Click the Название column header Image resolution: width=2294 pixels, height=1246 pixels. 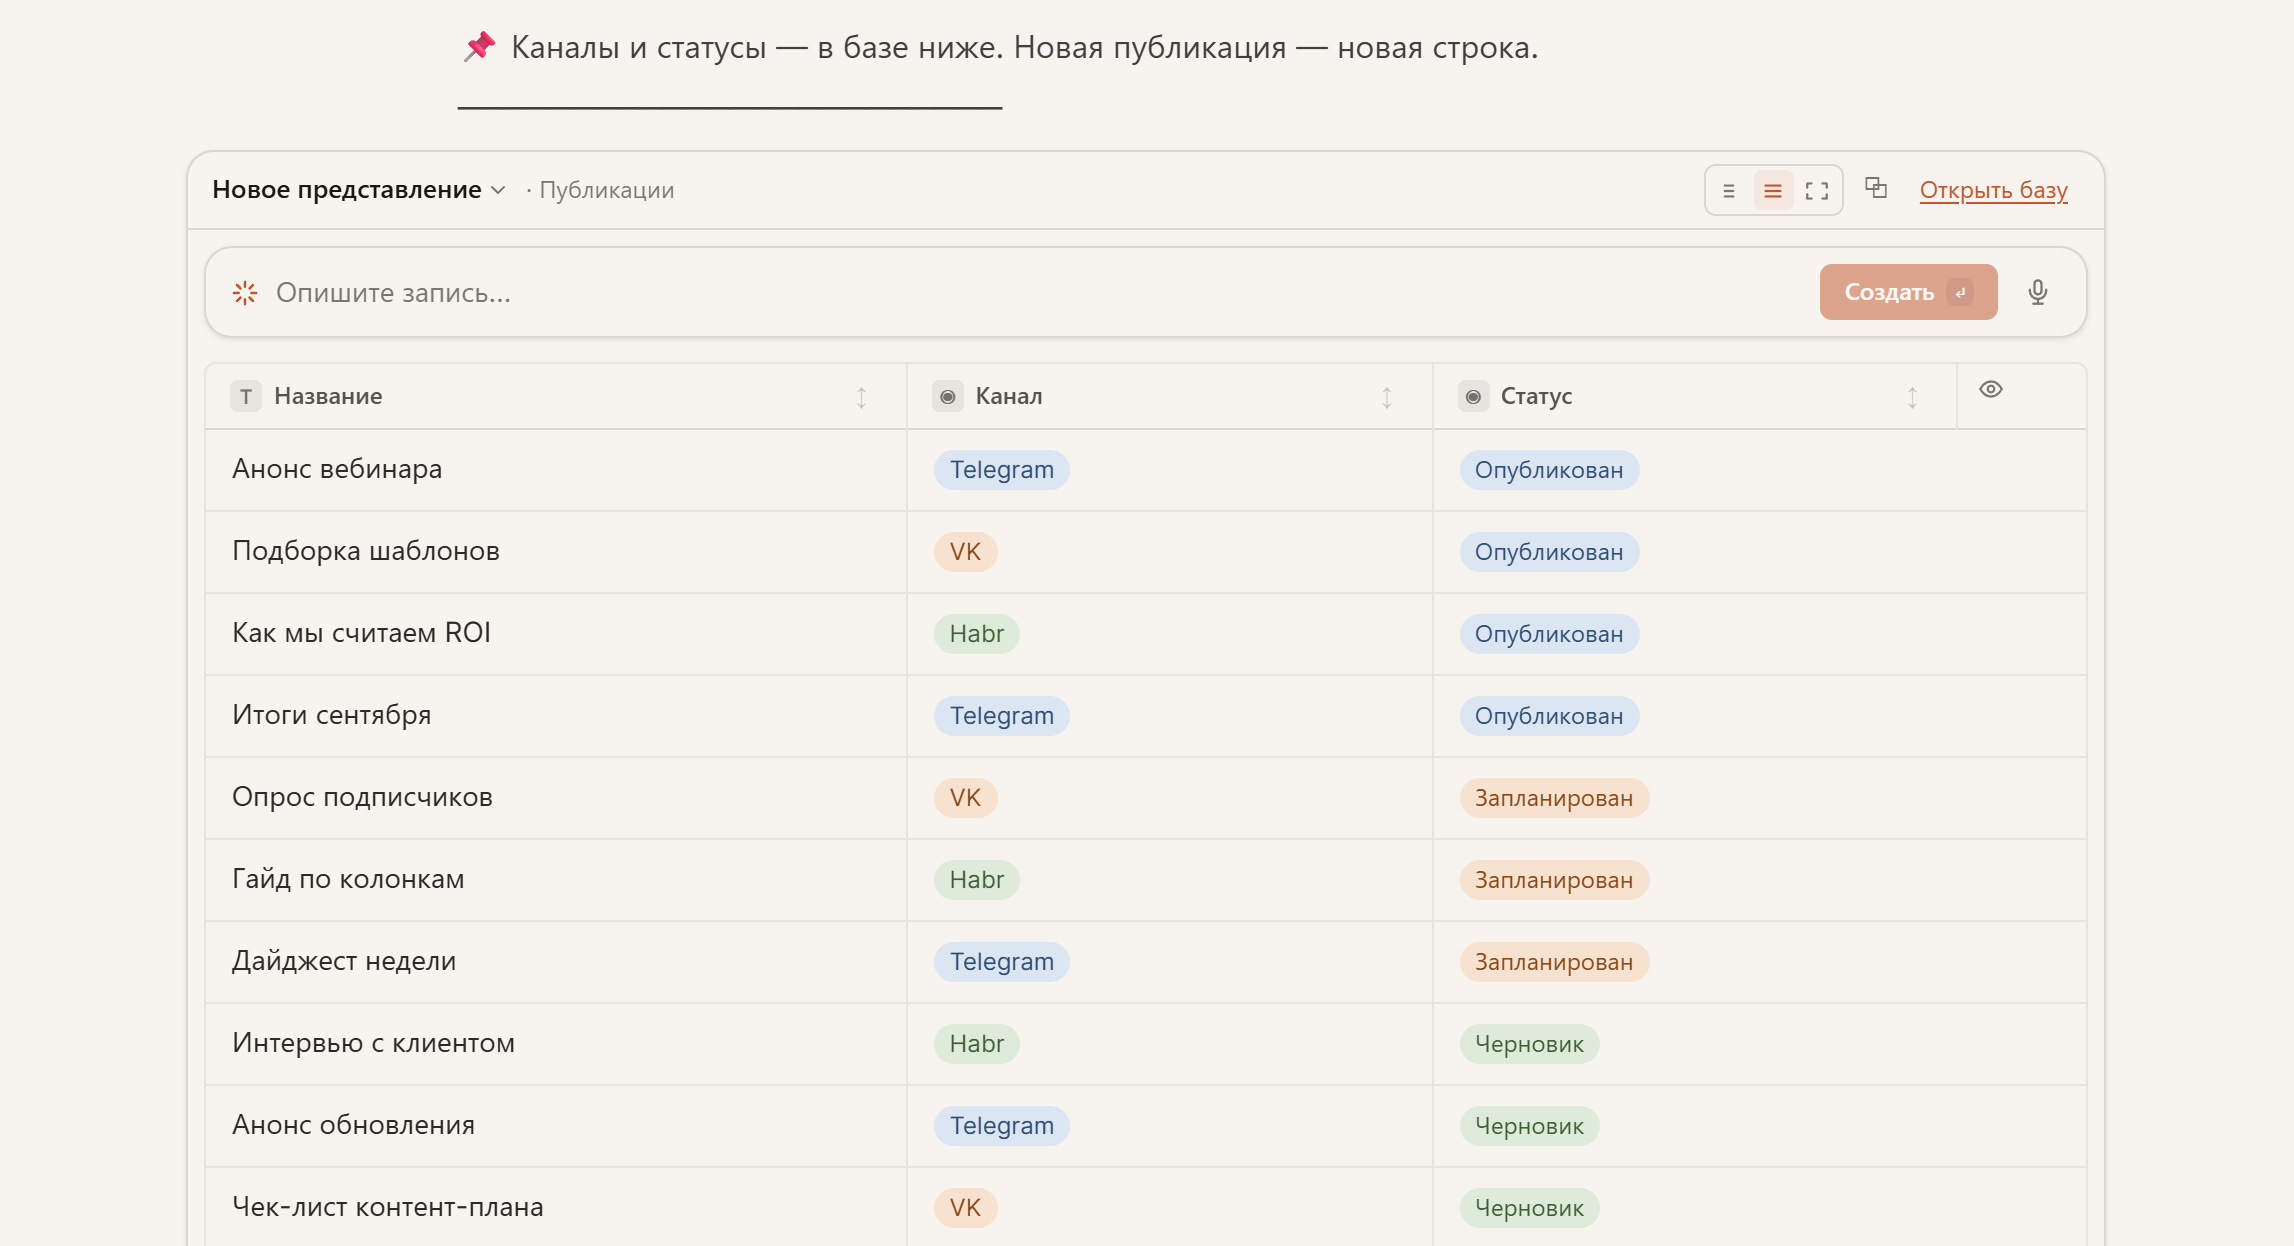point(556,397)
